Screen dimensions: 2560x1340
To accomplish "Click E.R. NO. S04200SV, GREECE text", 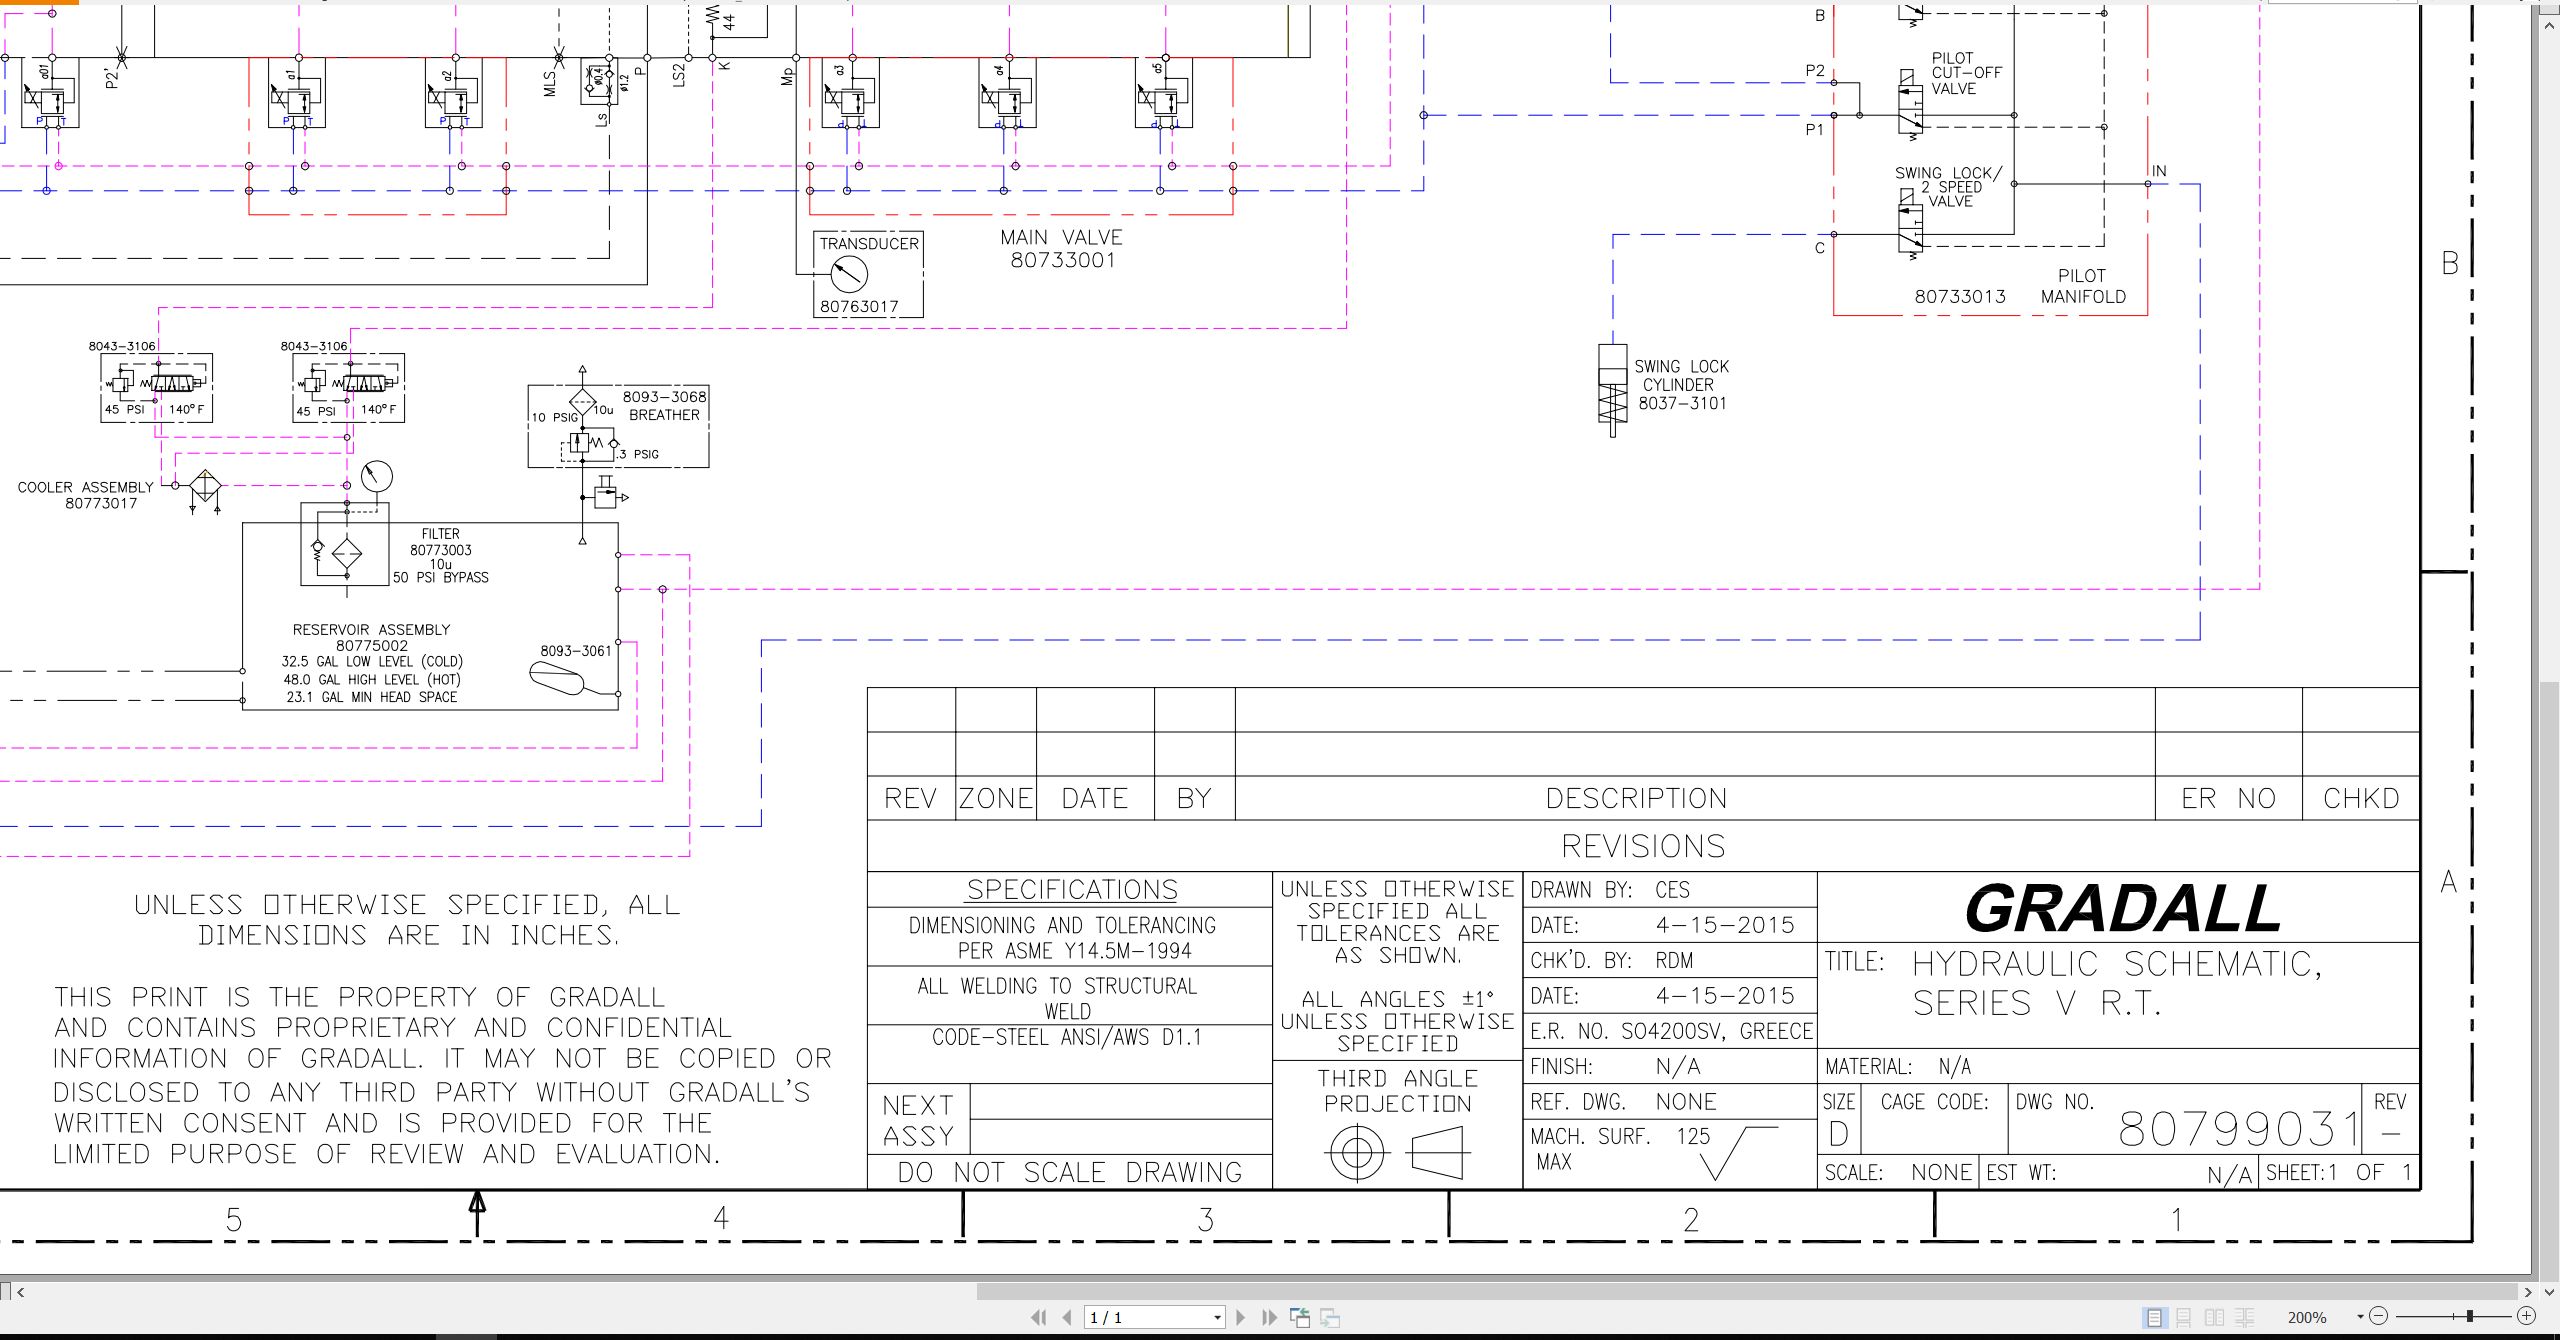I will [1671, 1031].
